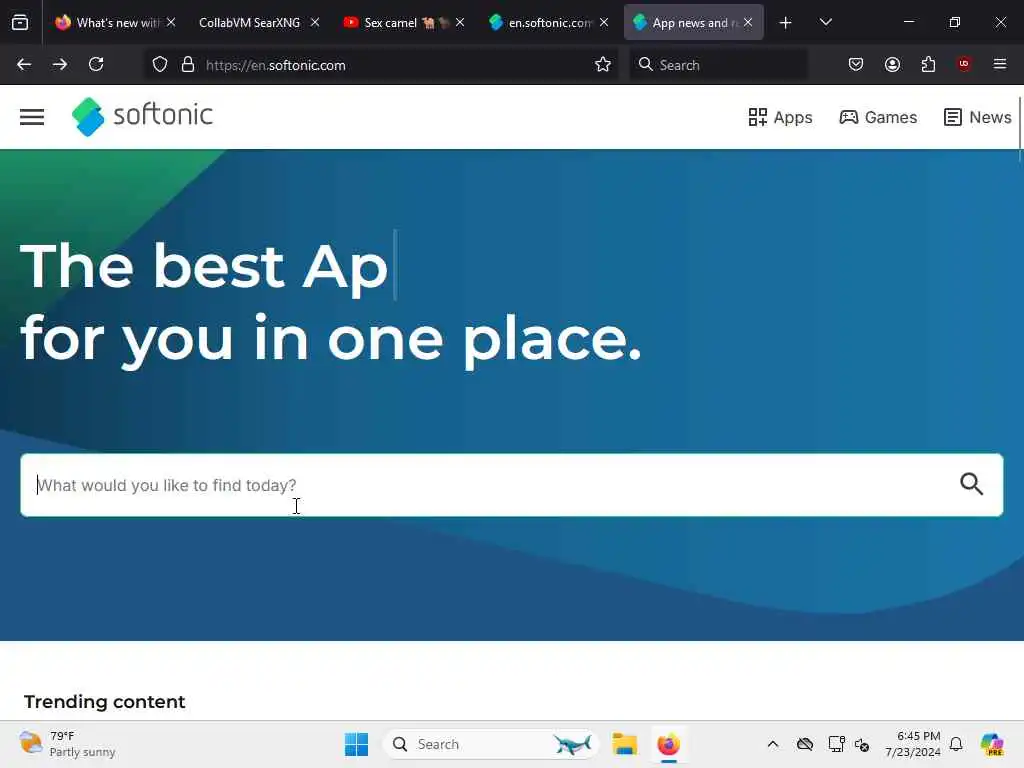Close the en.softonic.com tab

[x=604, y=22]
